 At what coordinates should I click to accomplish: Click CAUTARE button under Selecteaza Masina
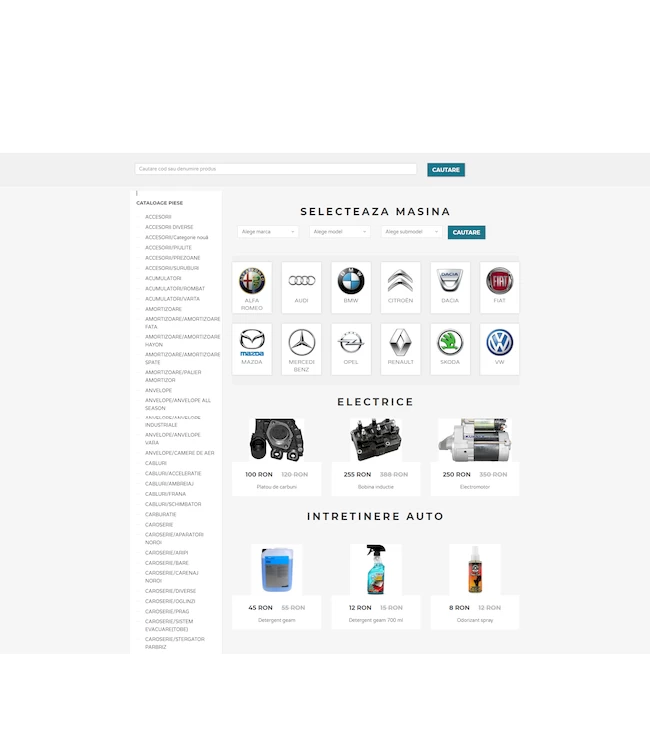pyautogui.click(x=466, y=232)
